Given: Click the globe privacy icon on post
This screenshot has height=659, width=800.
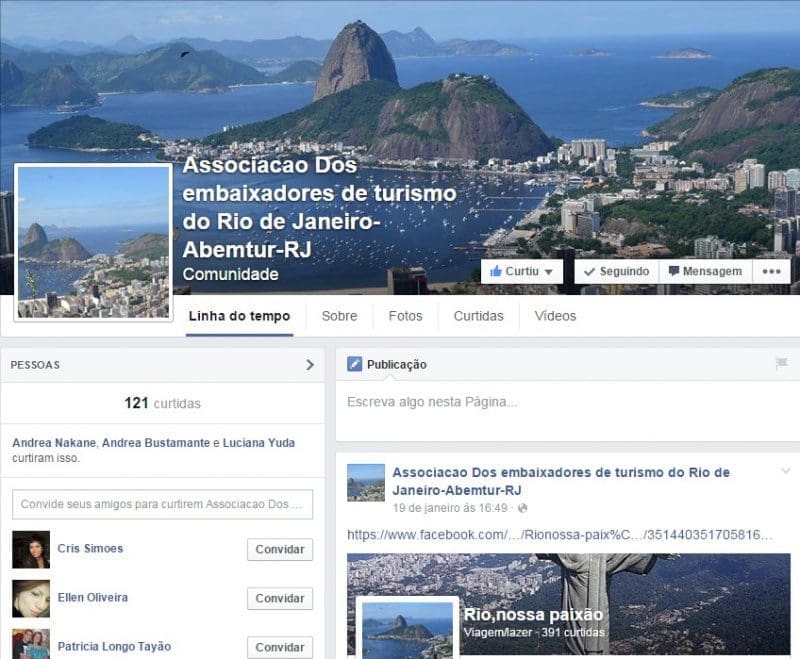Looking at the screenshot, I should pos(522,508).
